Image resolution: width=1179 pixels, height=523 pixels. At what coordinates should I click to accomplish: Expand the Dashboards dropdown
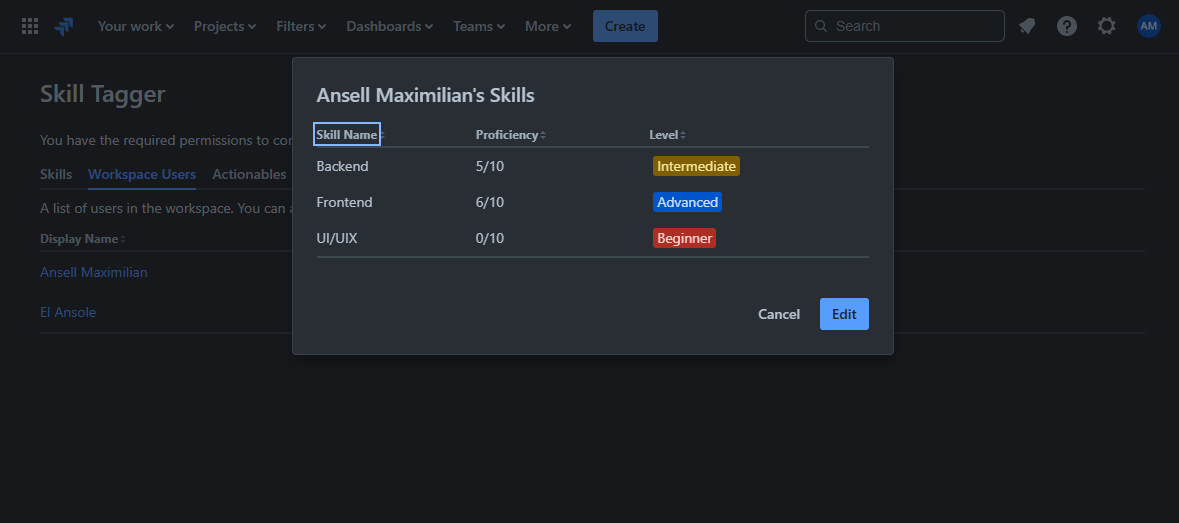tap(389, 26)
